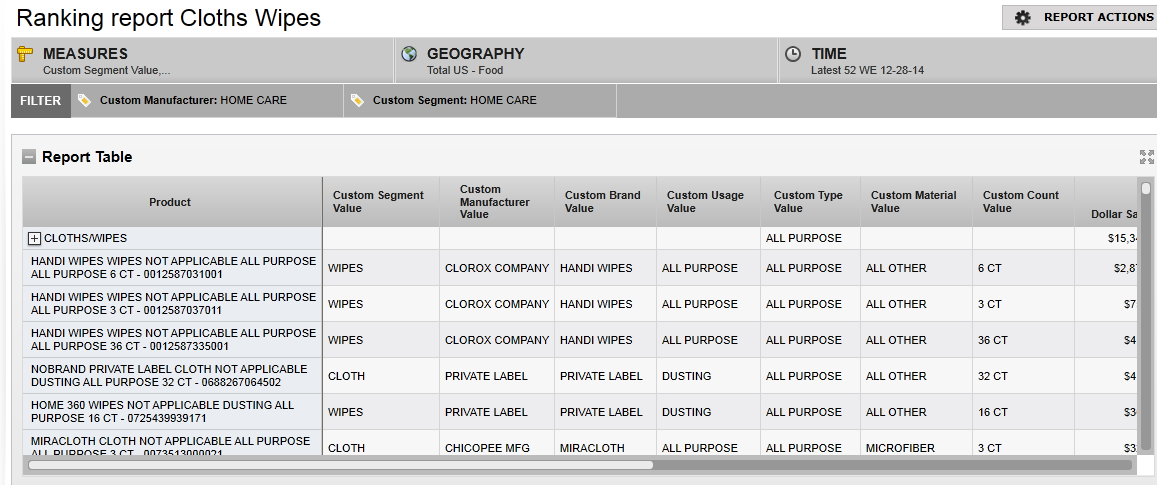This screenshot has height=485, width=1157.
Task: Click the horizontal scrollbar of the table
Action: [x=340, y=464]
